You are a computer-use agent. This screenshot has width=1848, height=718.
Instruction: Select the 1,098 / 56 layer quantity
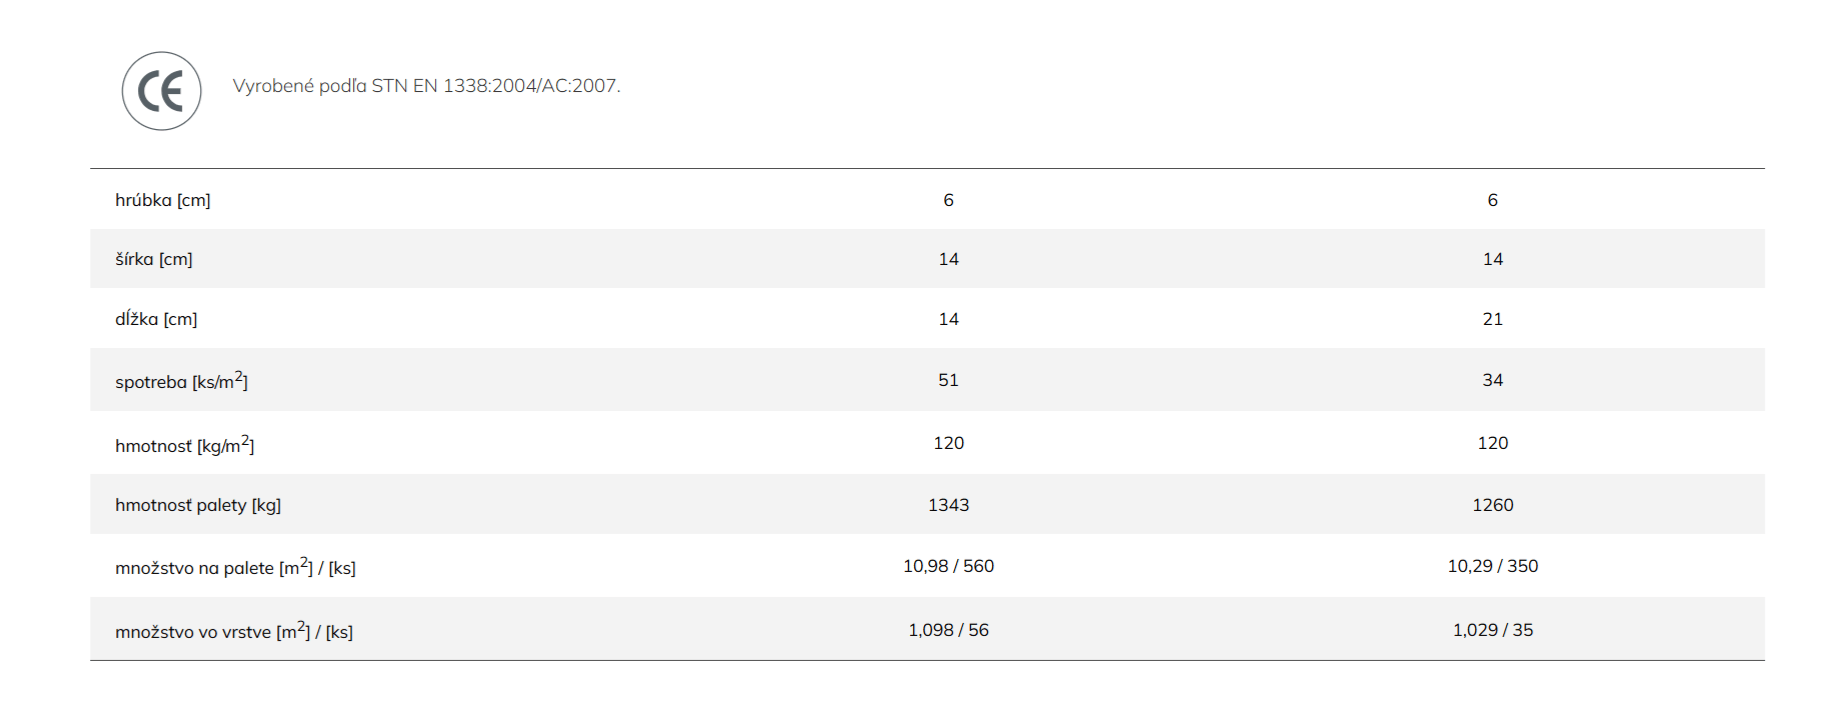pos(949,630)
